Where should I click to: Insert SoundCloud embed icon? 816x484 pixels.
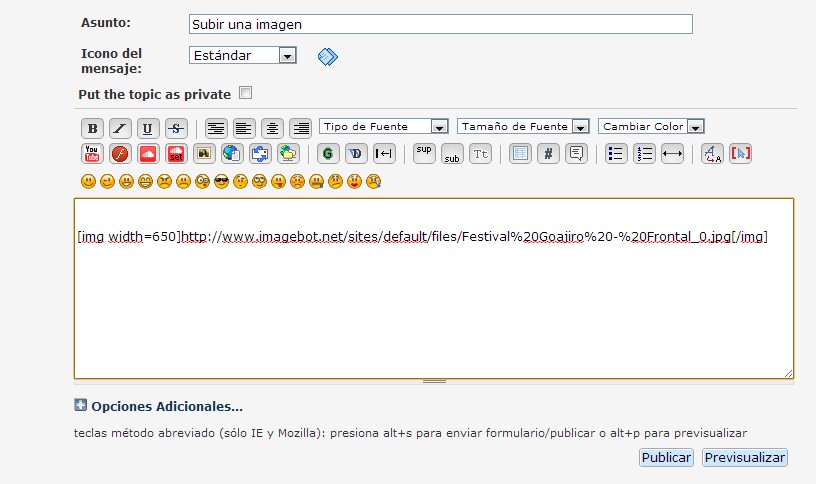coord(148,154)
